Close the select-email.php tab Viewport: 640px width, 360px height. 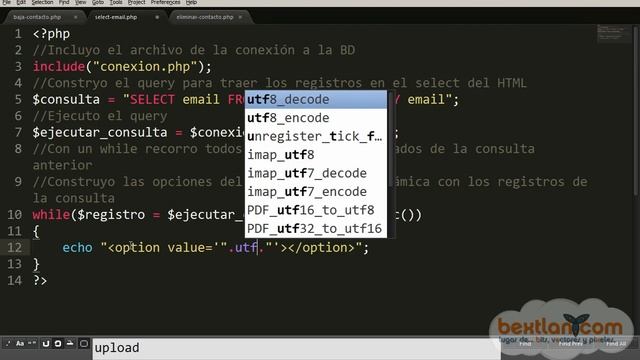click(157, 17)
